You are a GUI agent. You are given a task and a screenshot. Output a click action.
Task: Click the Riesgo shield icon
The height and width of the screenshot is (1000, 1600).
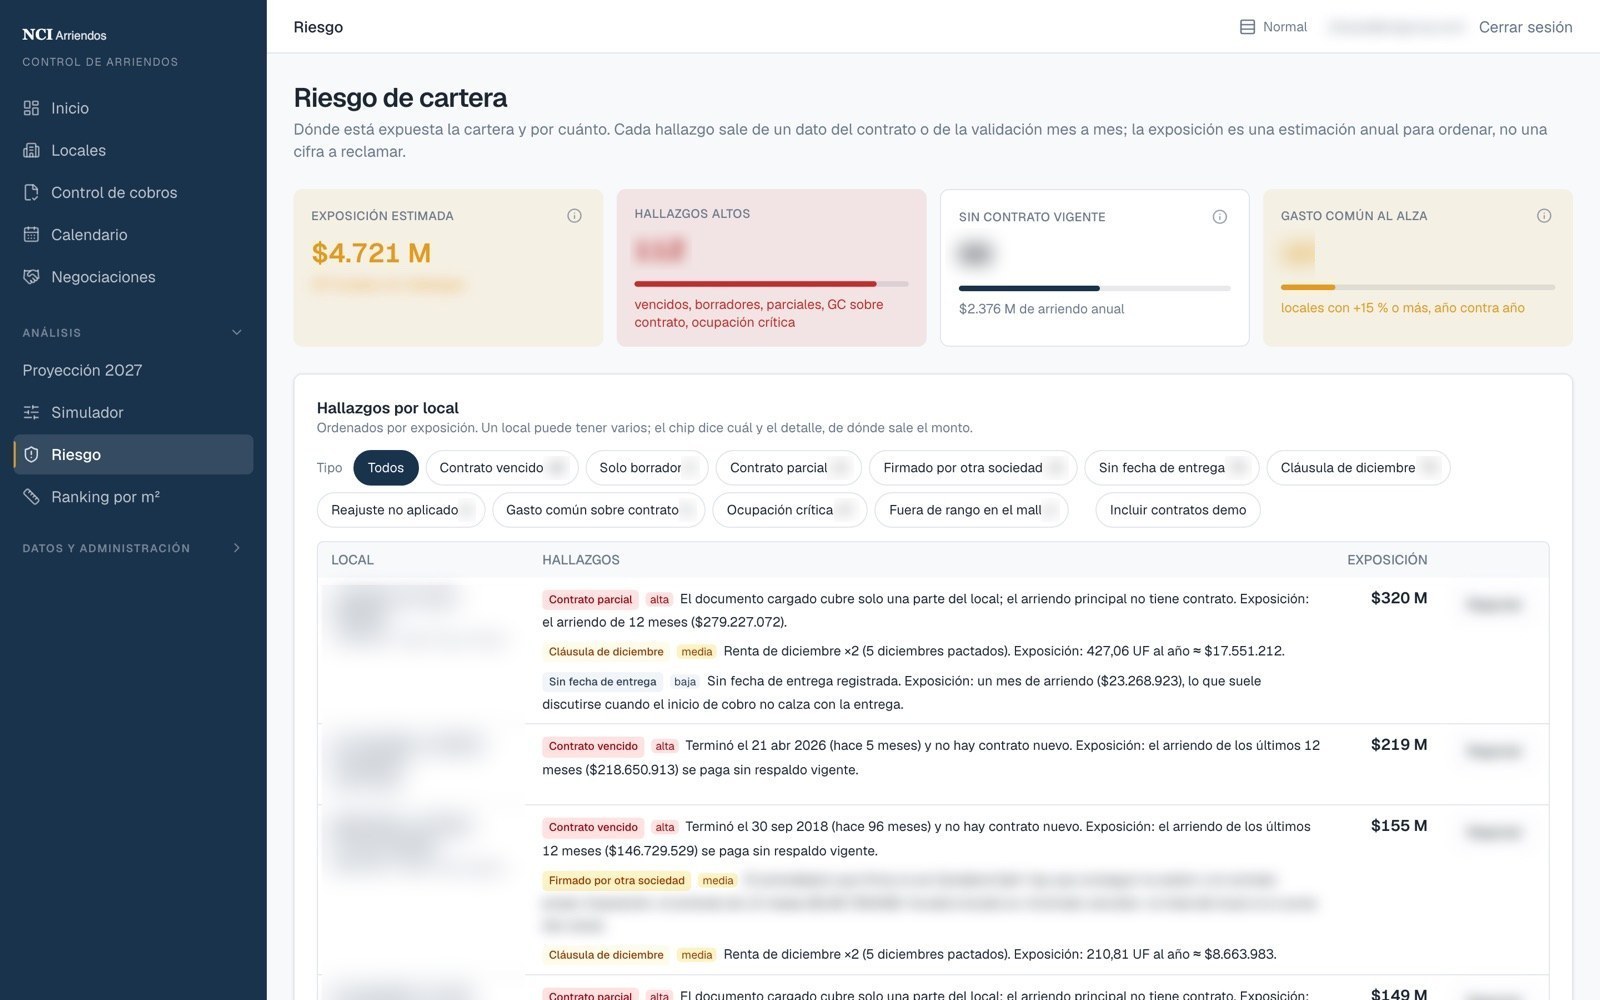31,454
